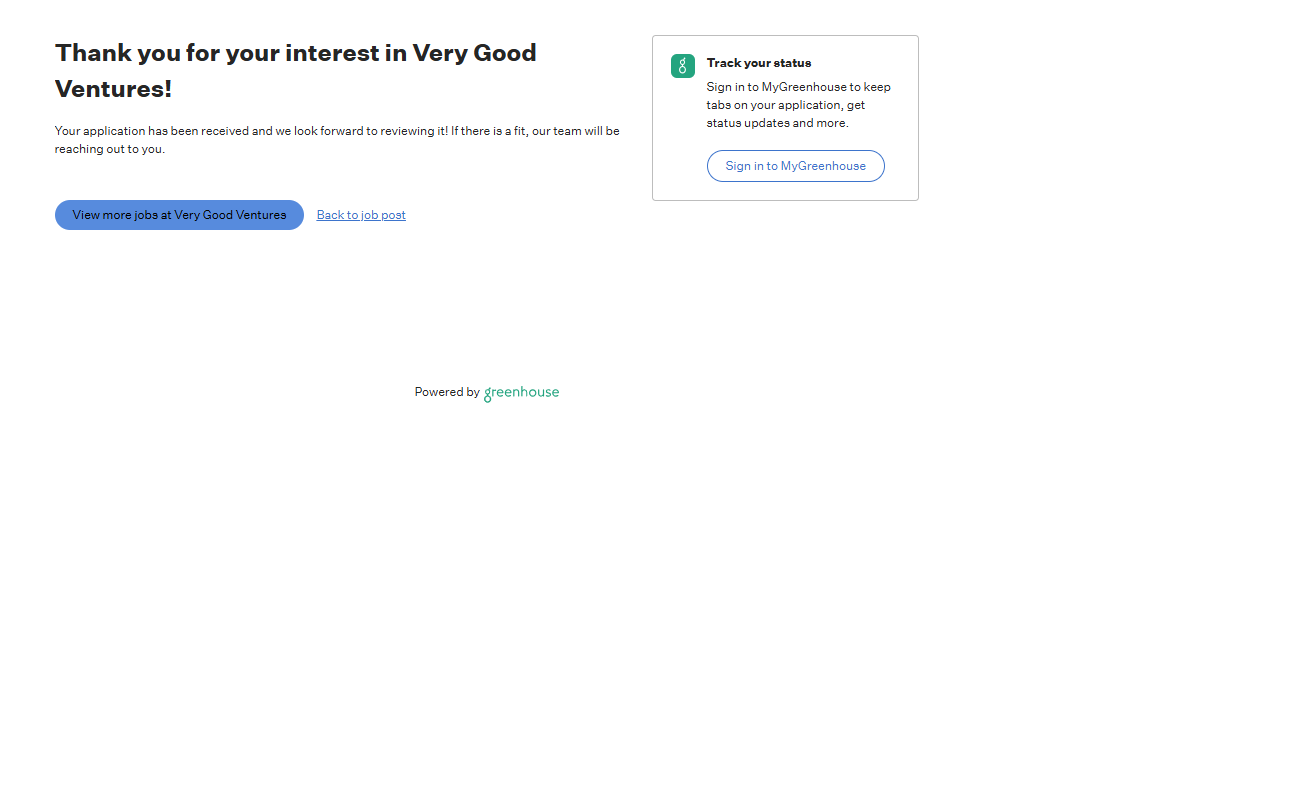
Task: Click the words 'Thank you' in the heading
Action: pyautogui.click(x=117, y=53)
